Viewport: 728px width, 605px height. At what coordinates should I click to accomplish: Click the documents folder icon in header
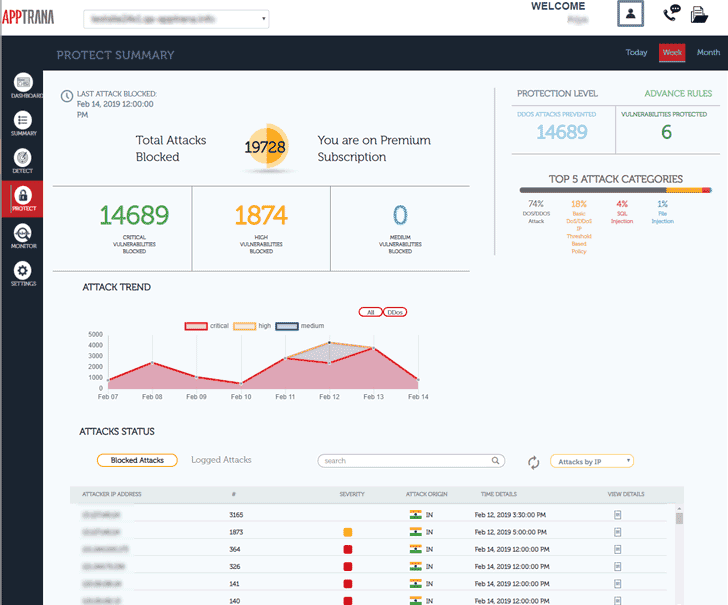tap(699, 14)
